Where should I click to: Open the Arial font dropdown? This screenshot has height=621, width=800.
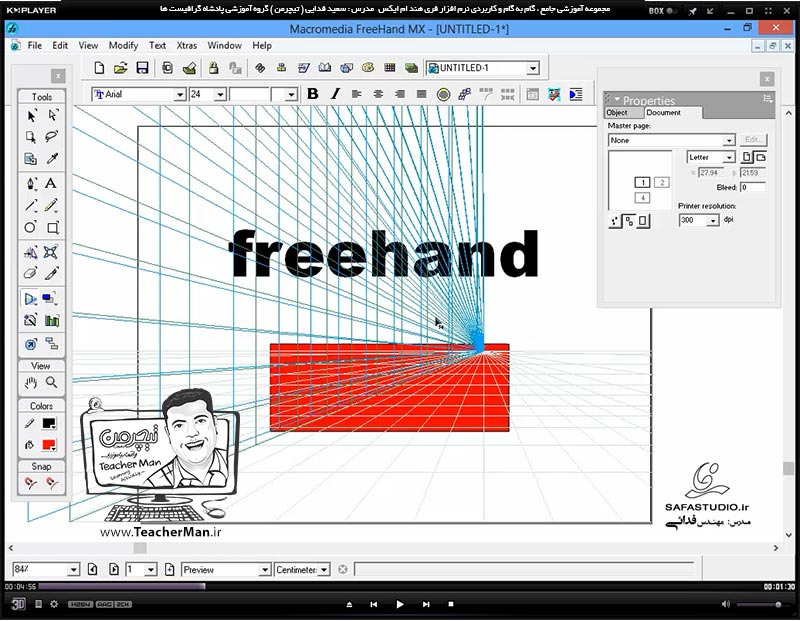click(180, 95)
